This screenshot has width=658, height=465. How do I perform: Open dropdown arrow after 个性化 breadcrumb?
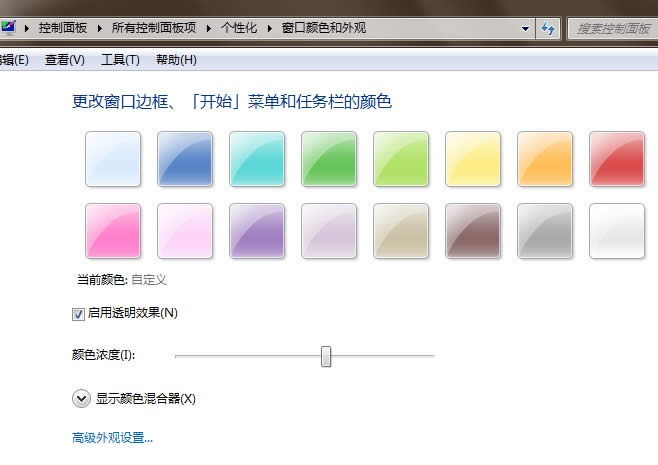coord(270,28)
